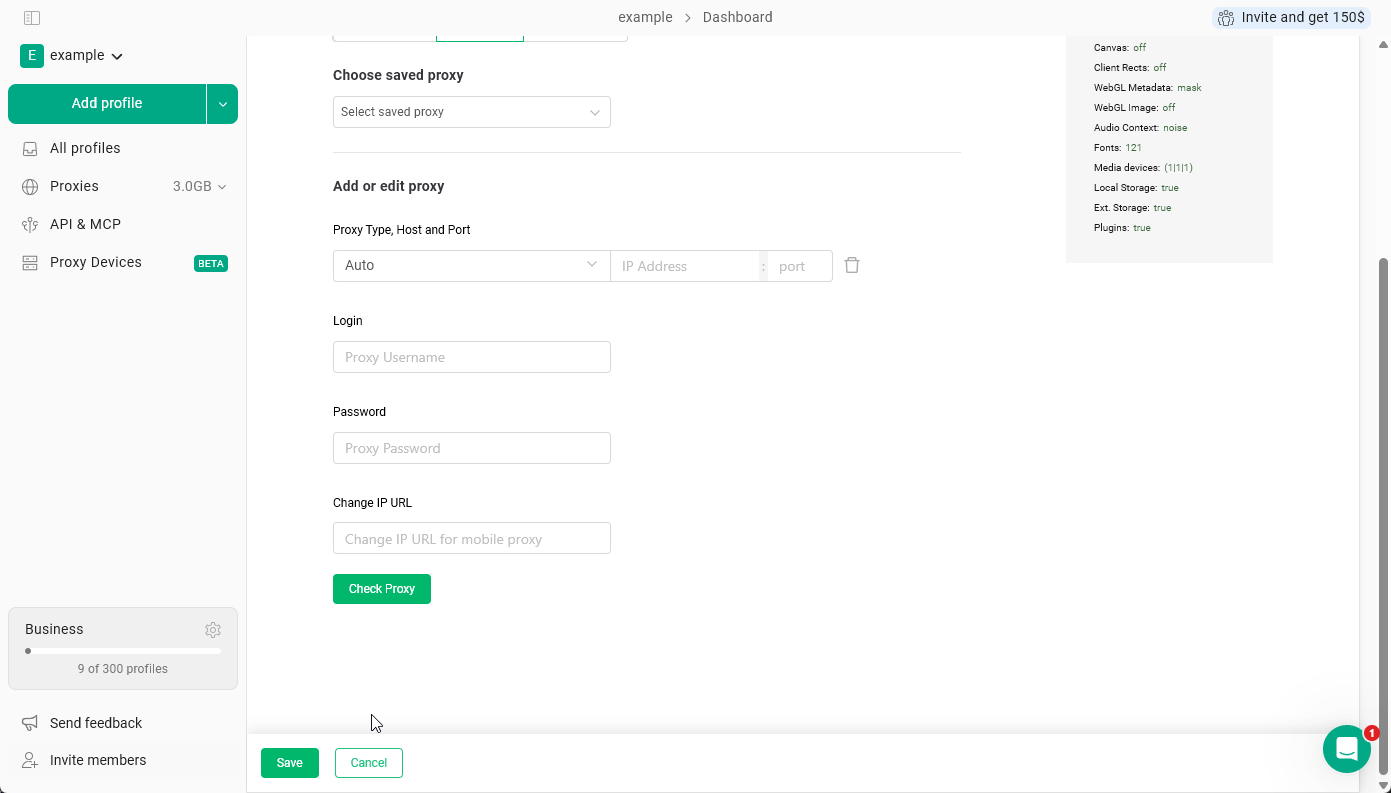Viewport: 1391px width, 793px height.
Task: Click the Proxy Devices server icon
Action: coord(30,262)
